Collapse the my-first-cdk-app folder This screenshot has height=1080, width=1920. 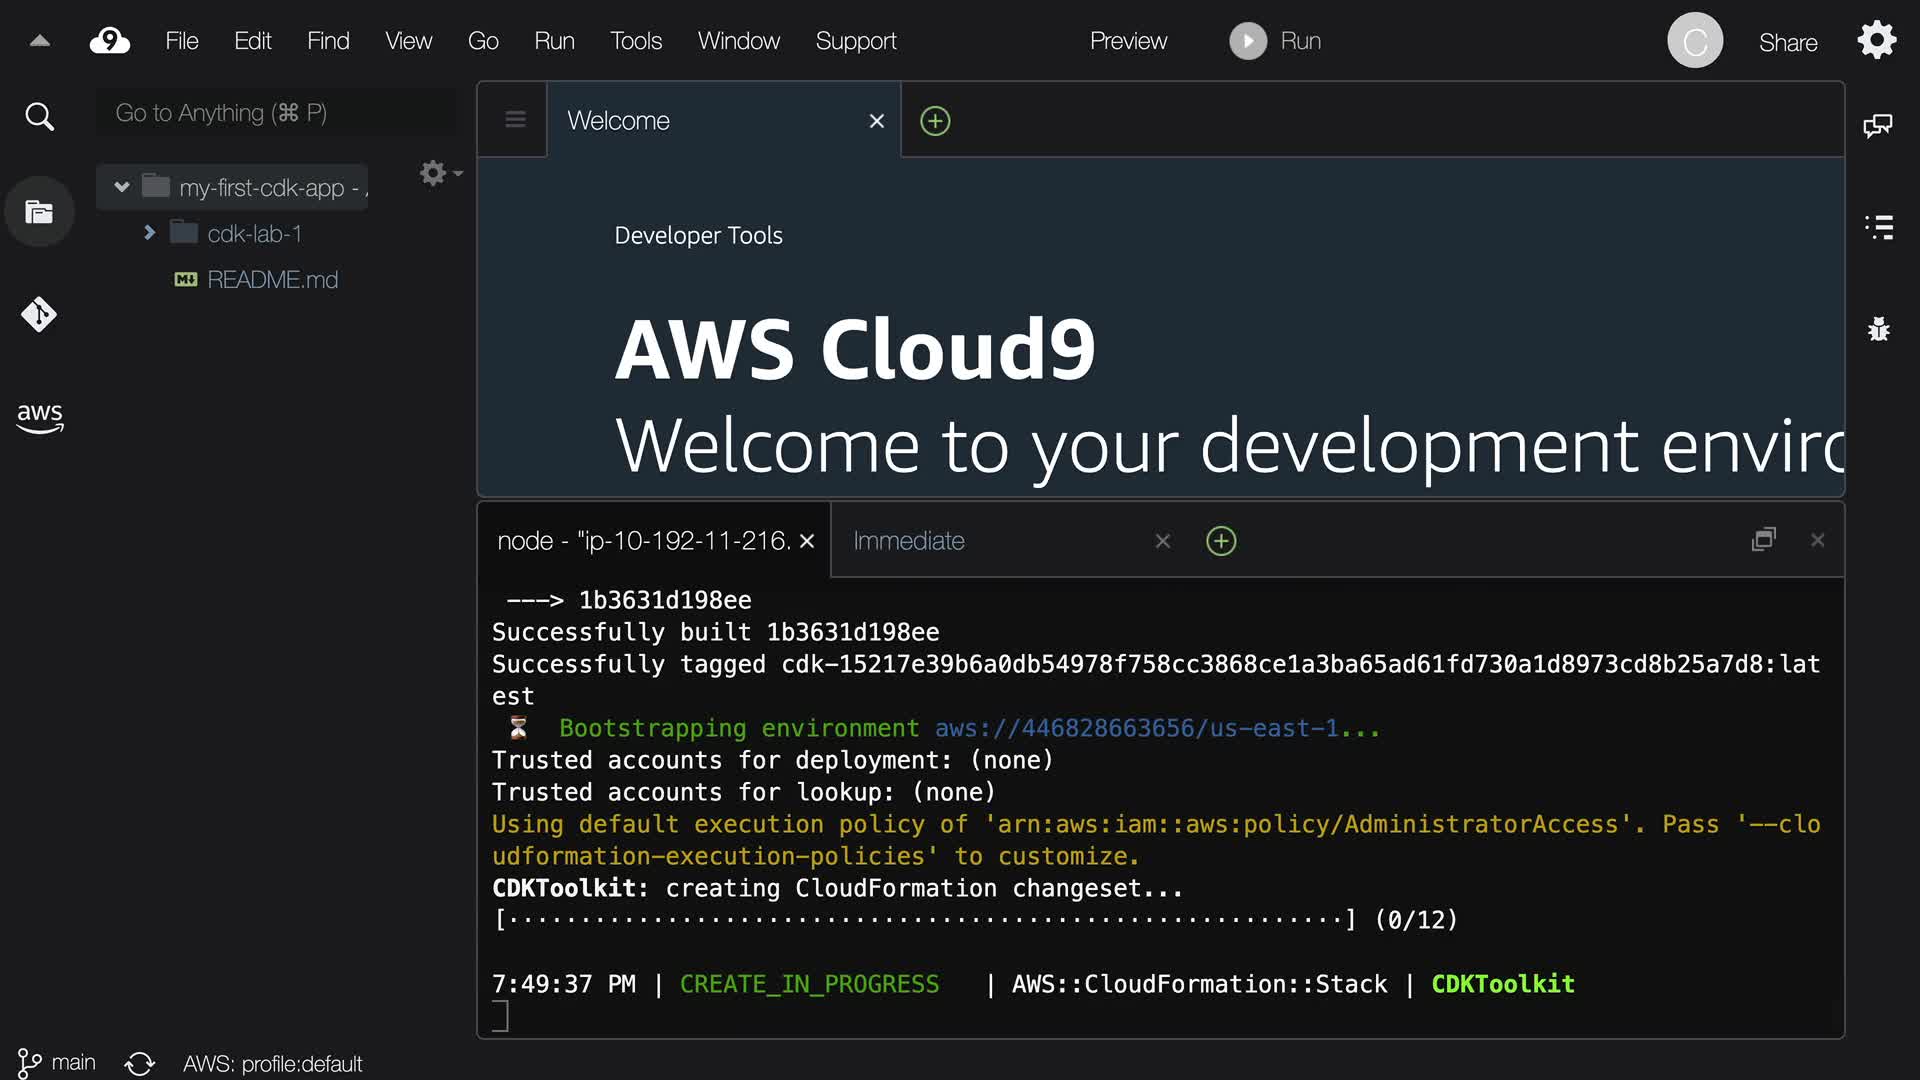tap(122, 187)
